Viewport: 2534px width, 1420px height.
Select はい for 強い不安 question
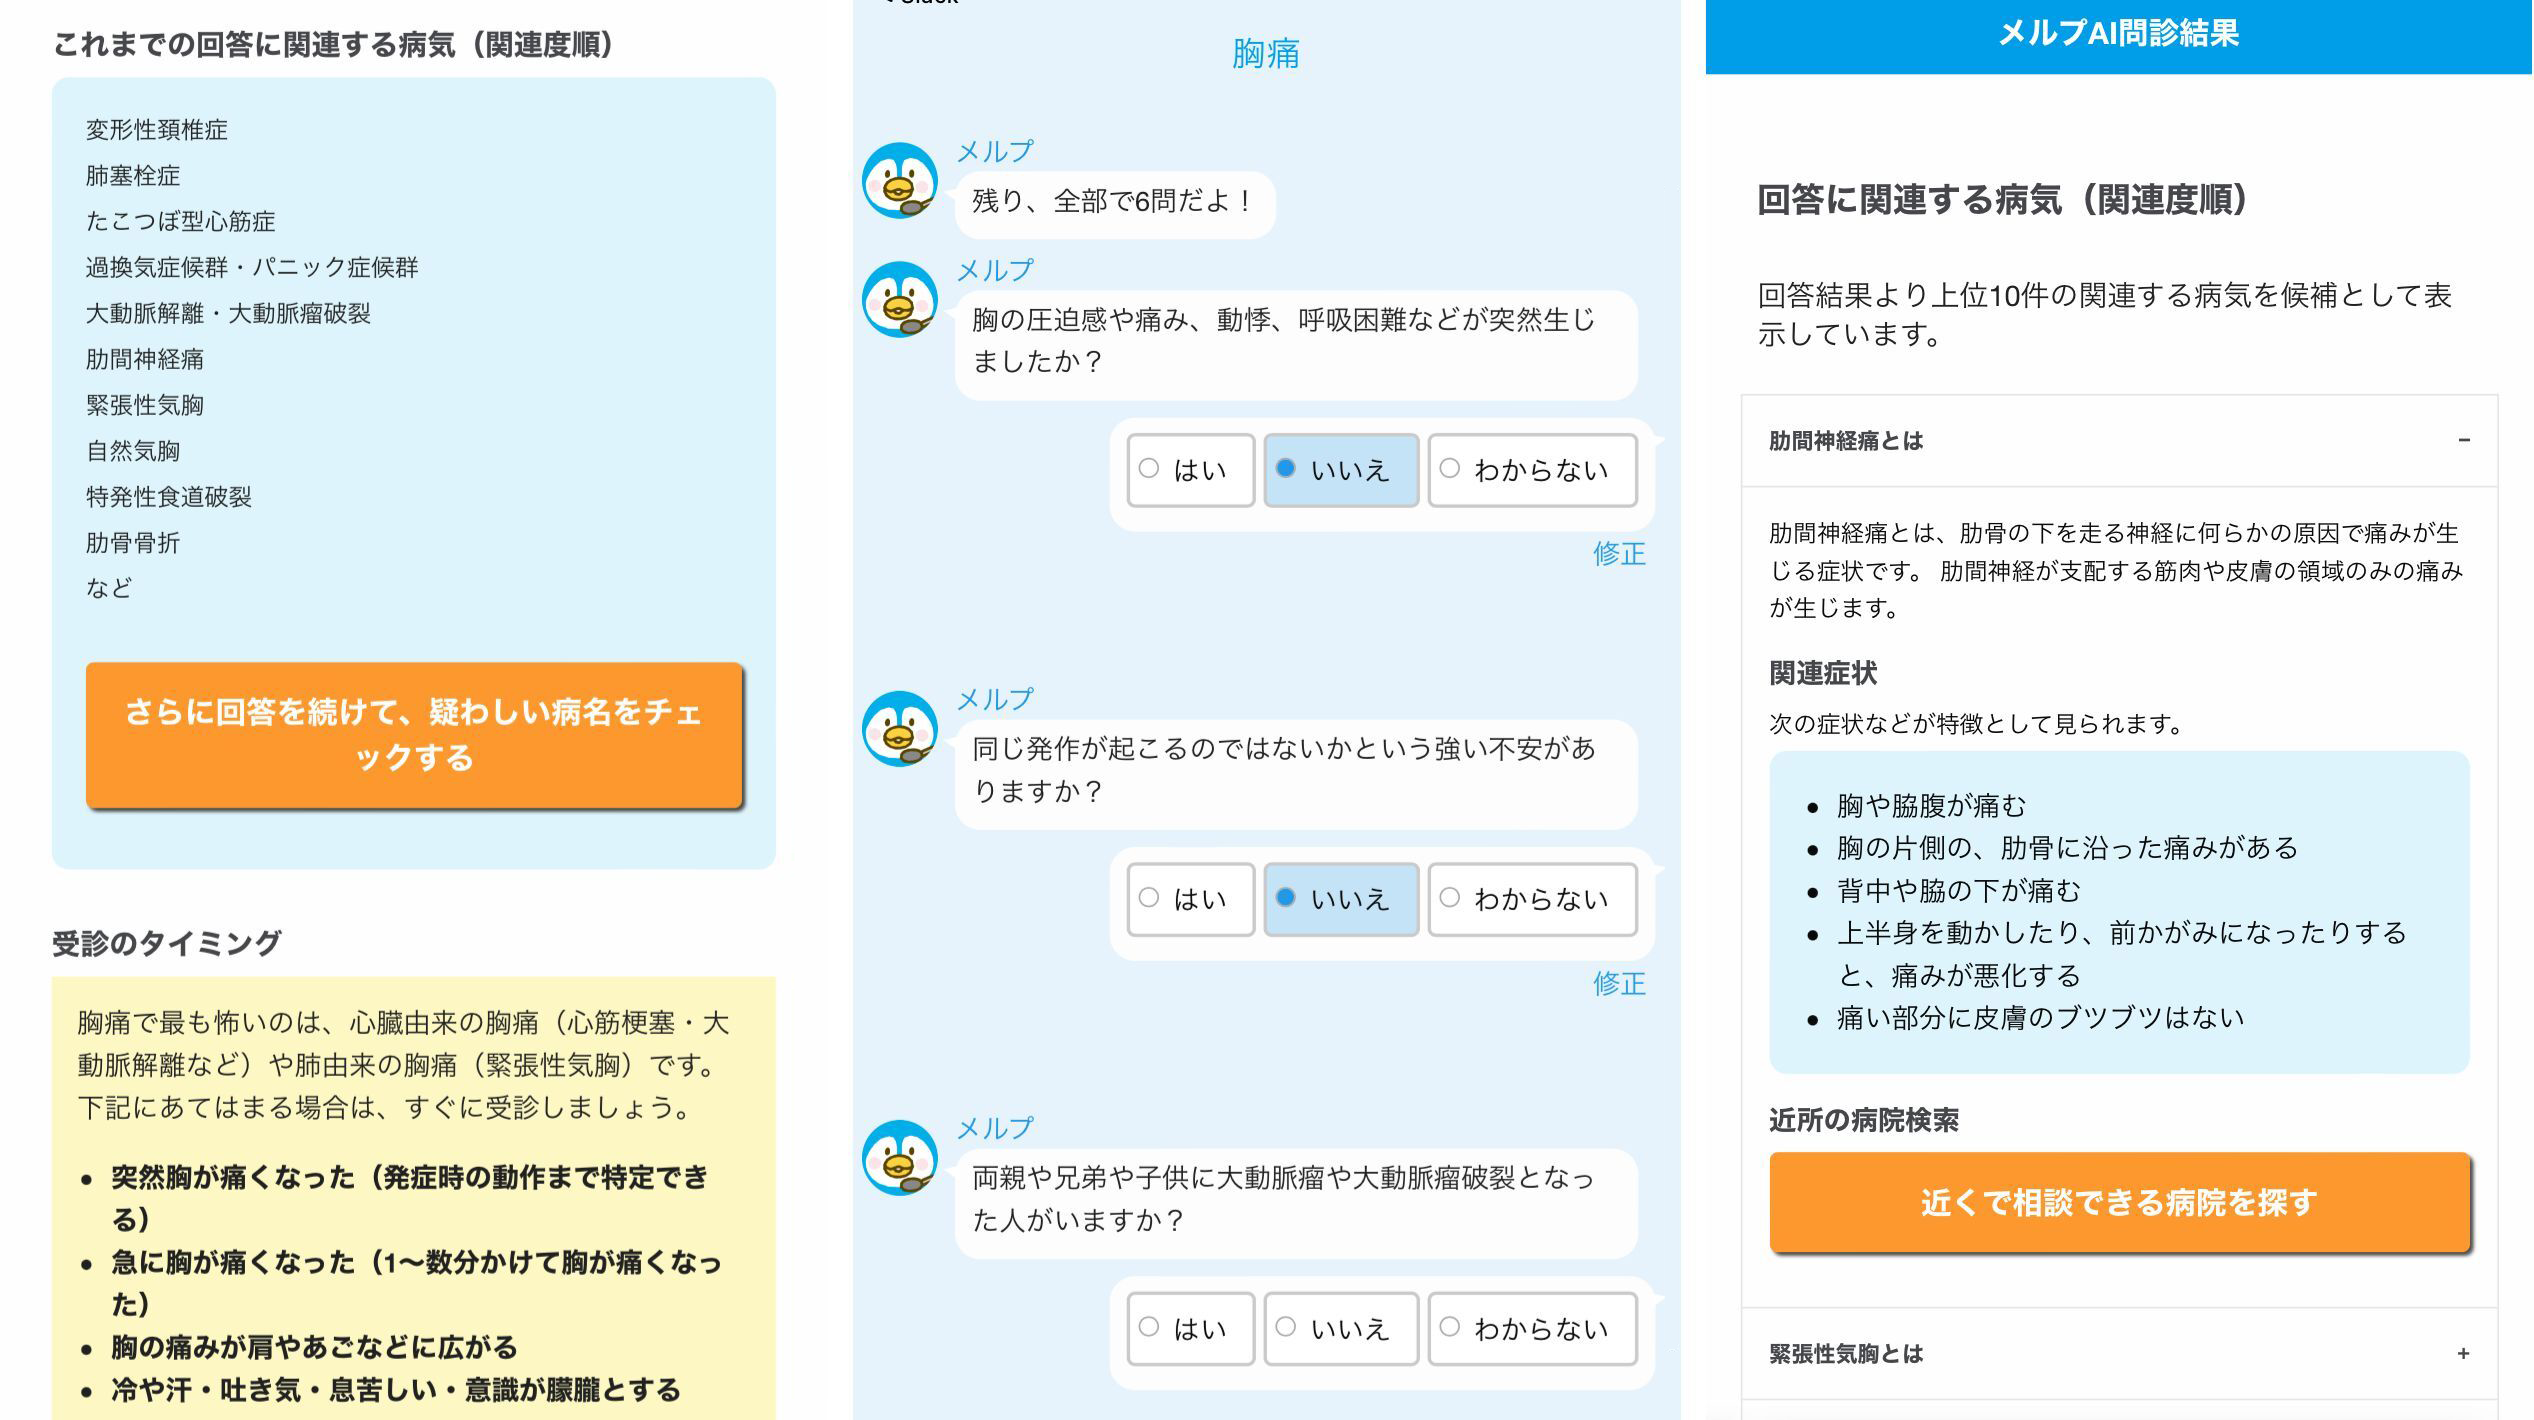coord(1190,899)
